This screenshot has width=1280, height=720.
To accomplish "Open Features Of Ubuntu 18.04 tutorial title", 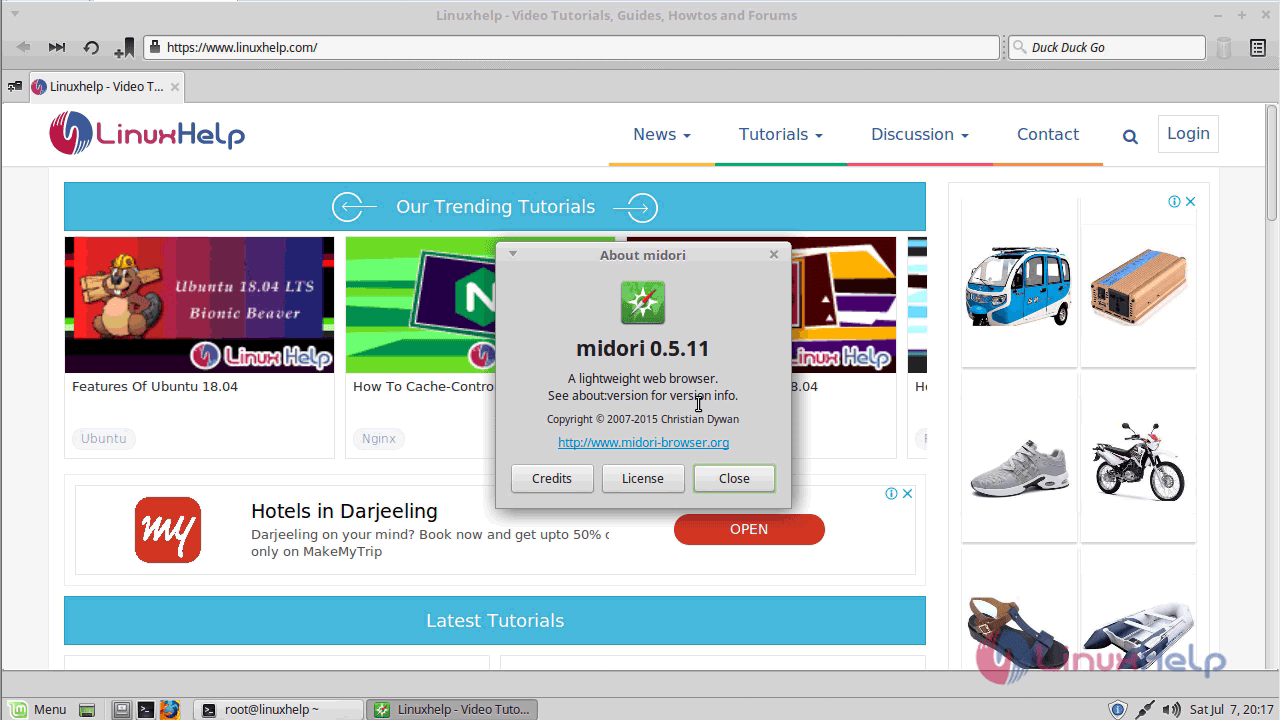I will (155, 386).
